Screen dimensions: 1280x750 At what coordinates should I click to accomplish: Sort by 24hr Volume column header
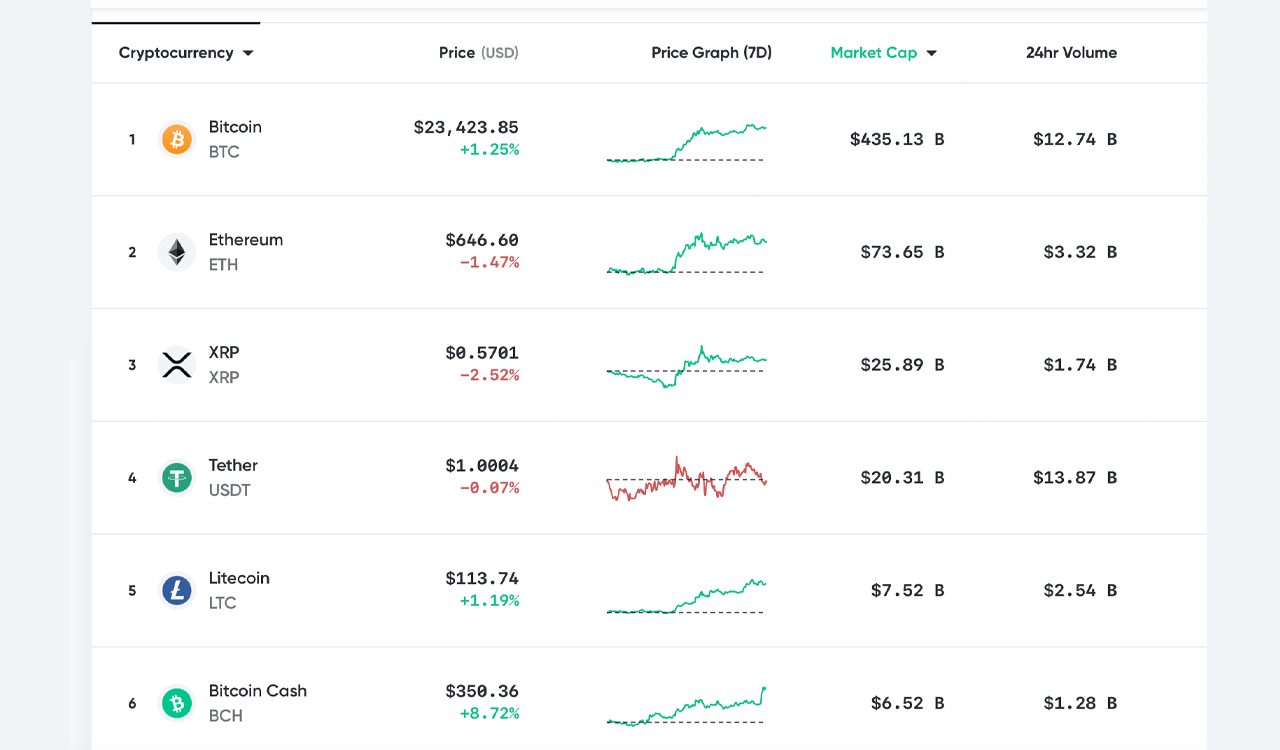[1072, 53]
